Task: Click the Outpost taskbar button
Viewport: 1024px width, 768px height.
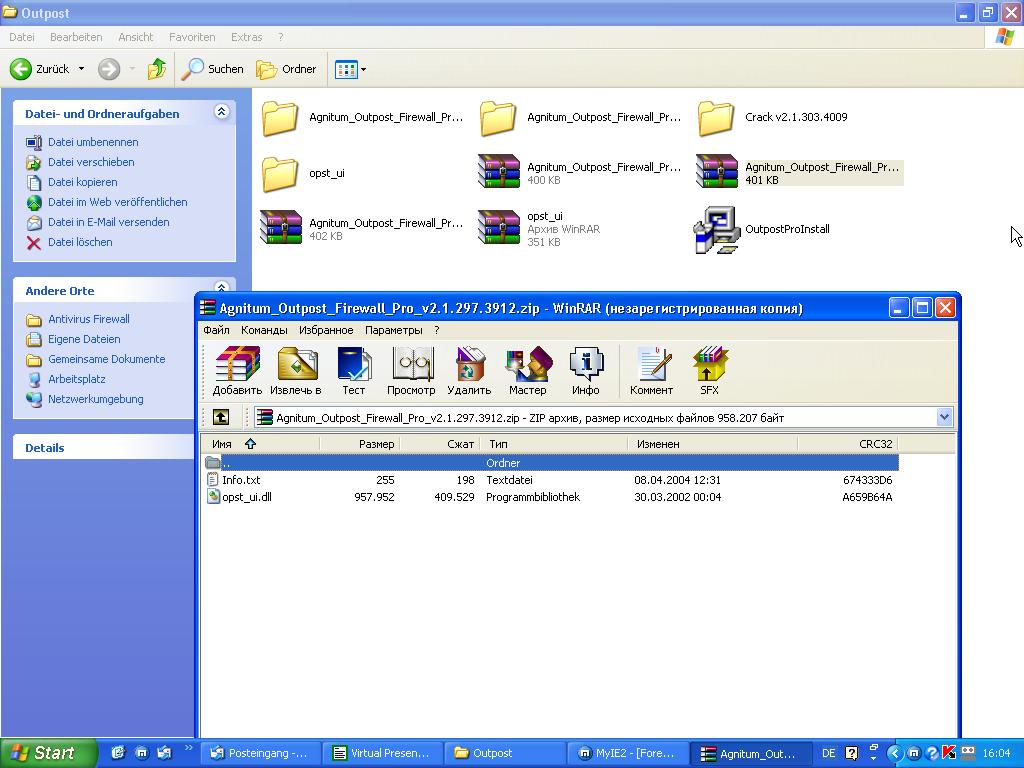Action: click(x=505, y=753)
